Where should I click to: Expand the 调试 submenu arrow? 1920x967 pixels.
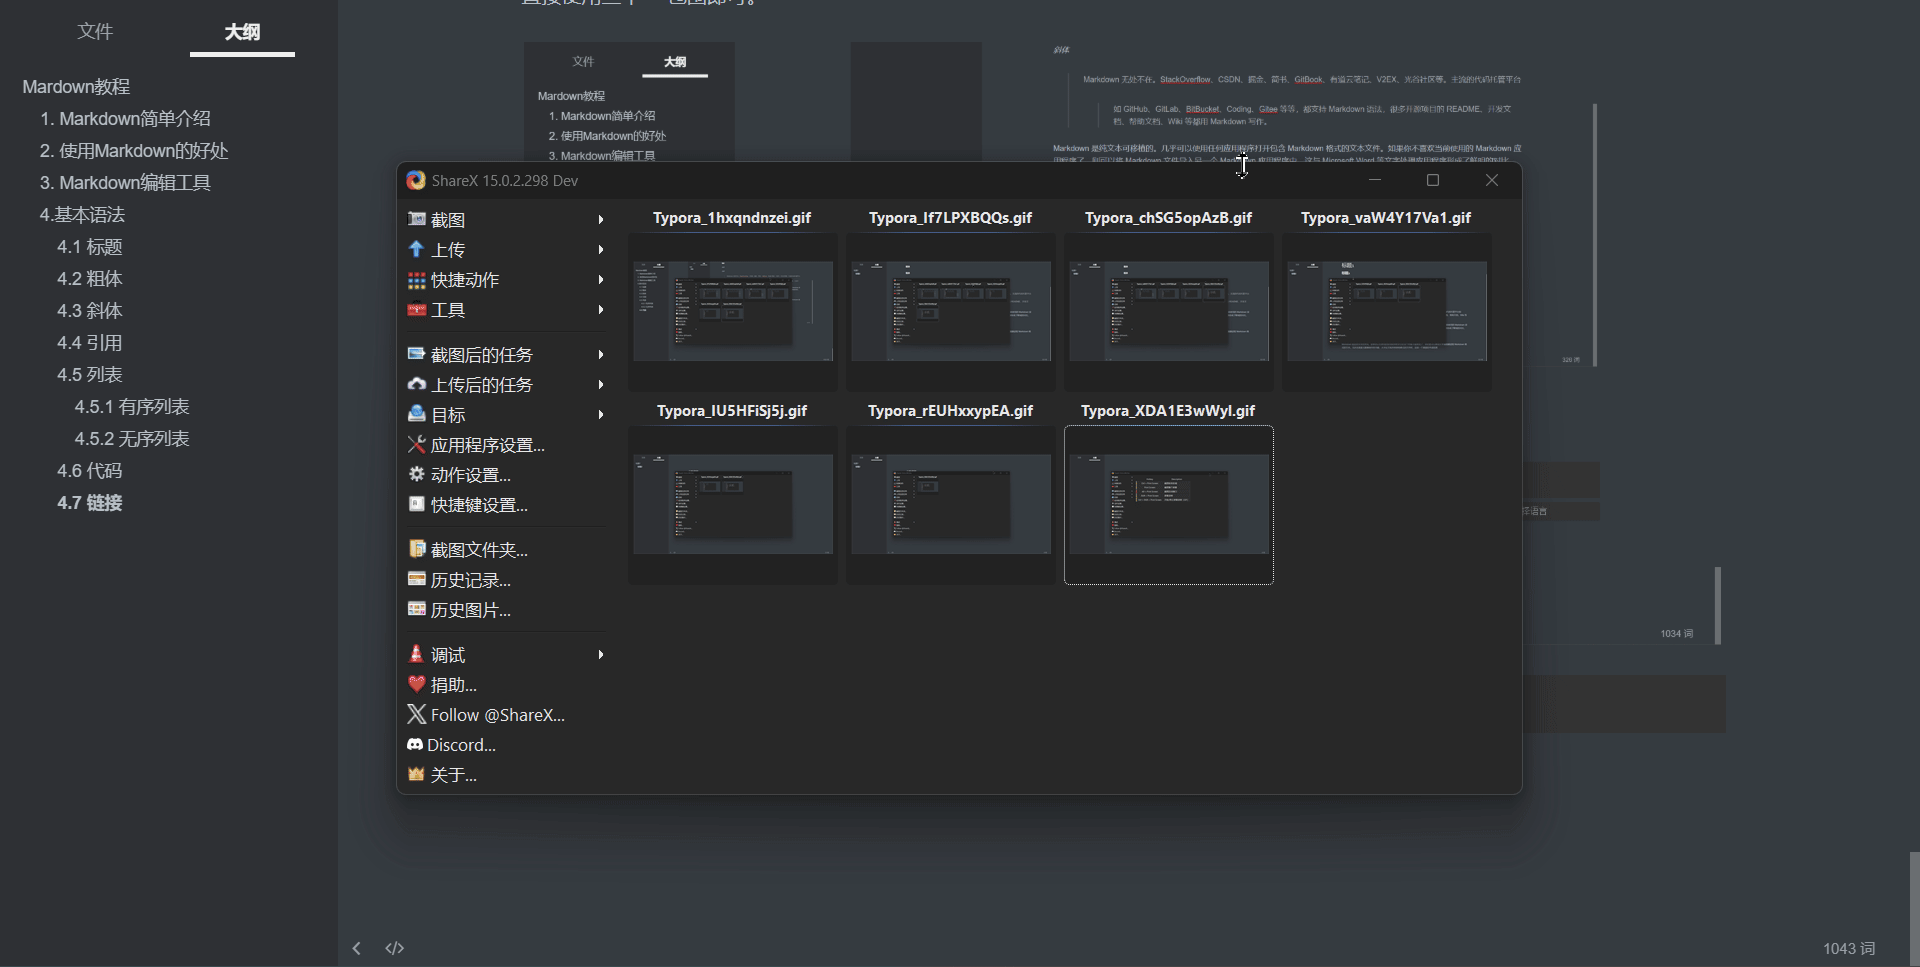[601, 654]
